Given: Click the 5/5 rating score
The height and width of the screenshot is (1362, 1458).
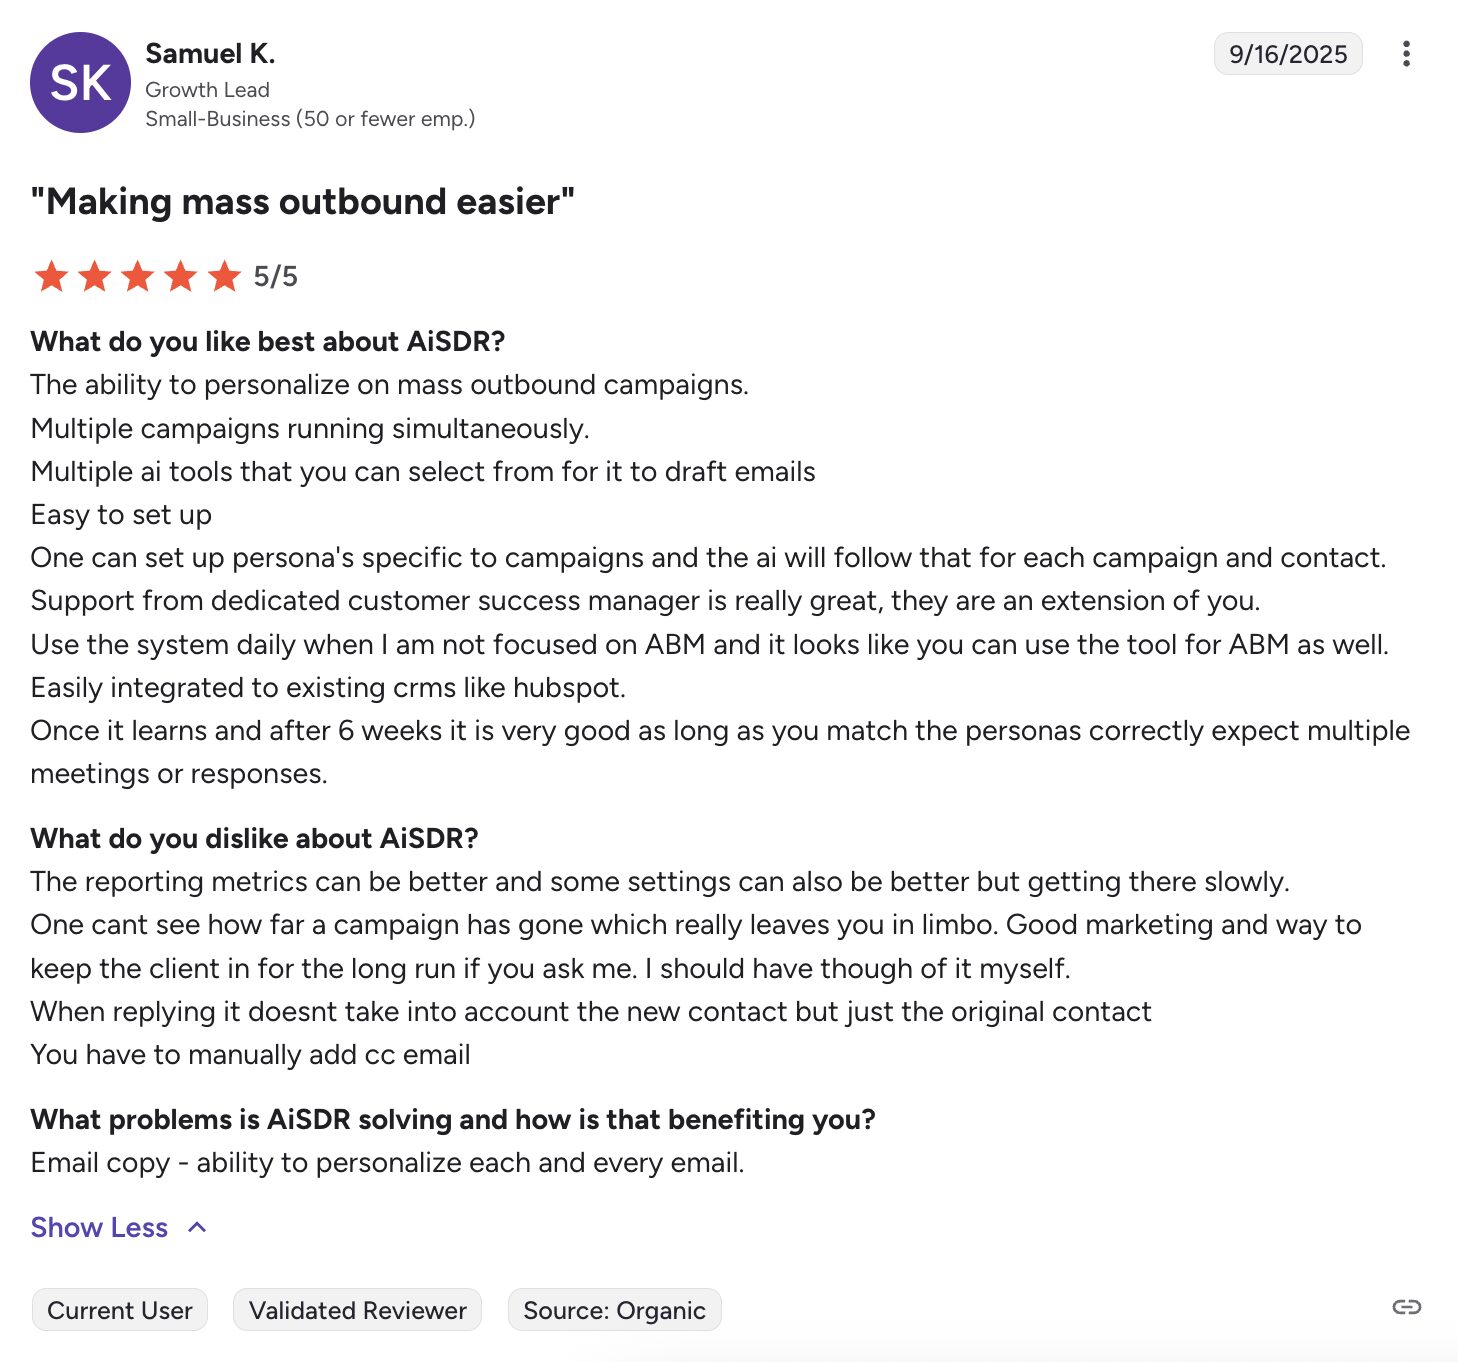Looking at the screenshot, I should (x=275, y=276).
